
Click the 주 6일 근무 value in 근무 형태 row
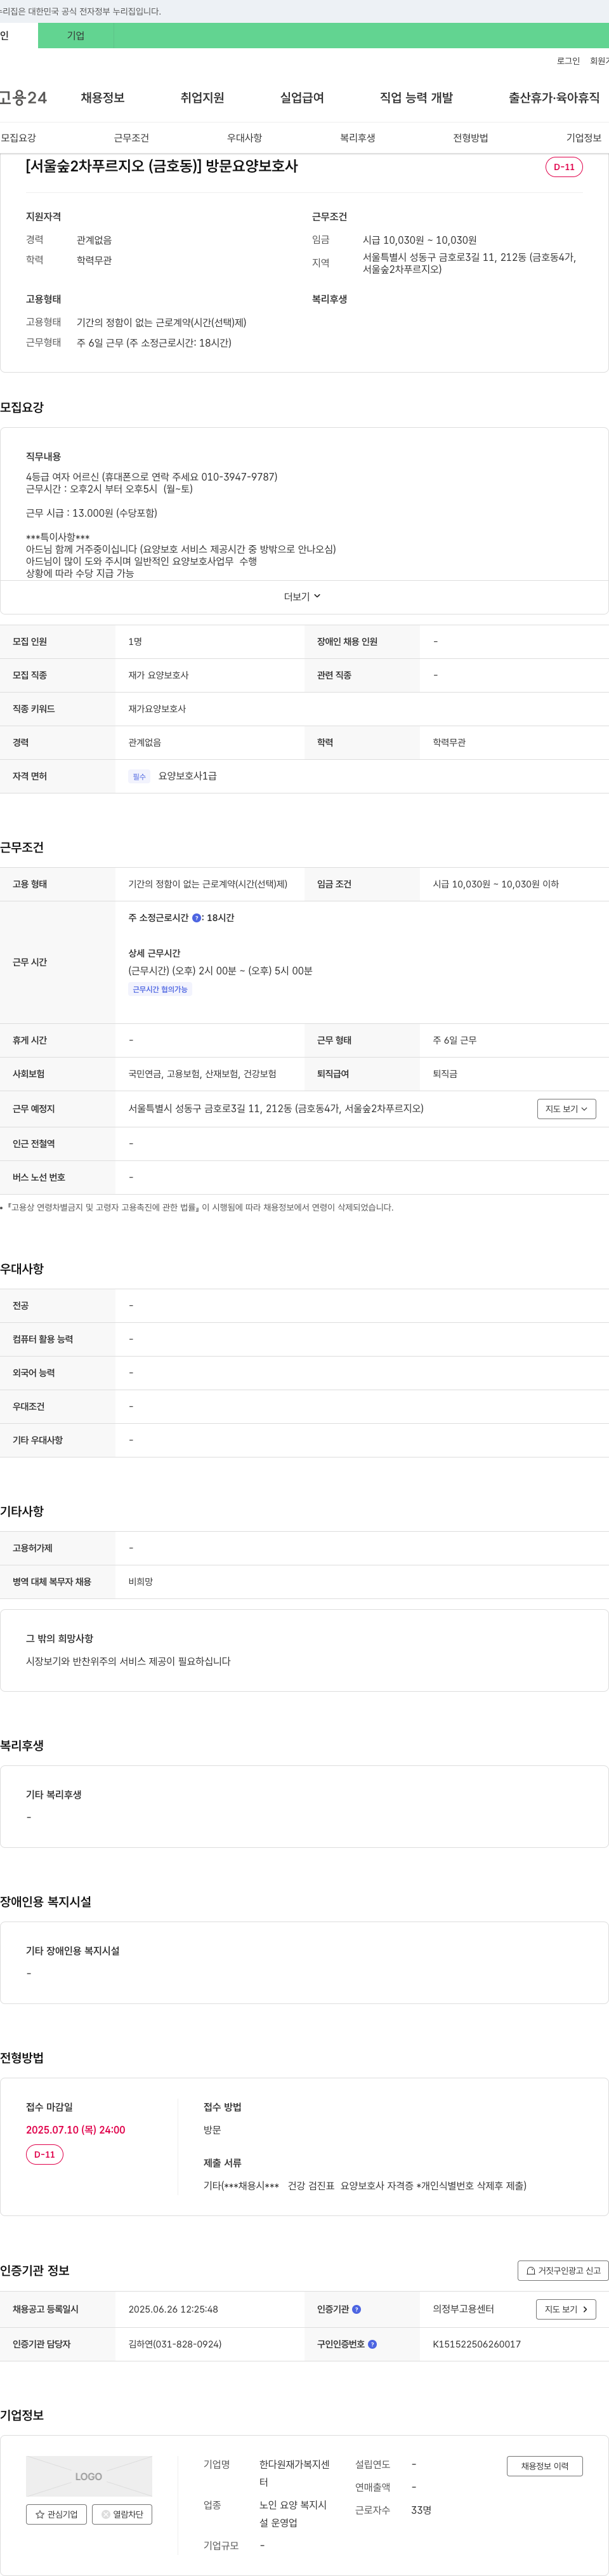(x=454, y=1040)
